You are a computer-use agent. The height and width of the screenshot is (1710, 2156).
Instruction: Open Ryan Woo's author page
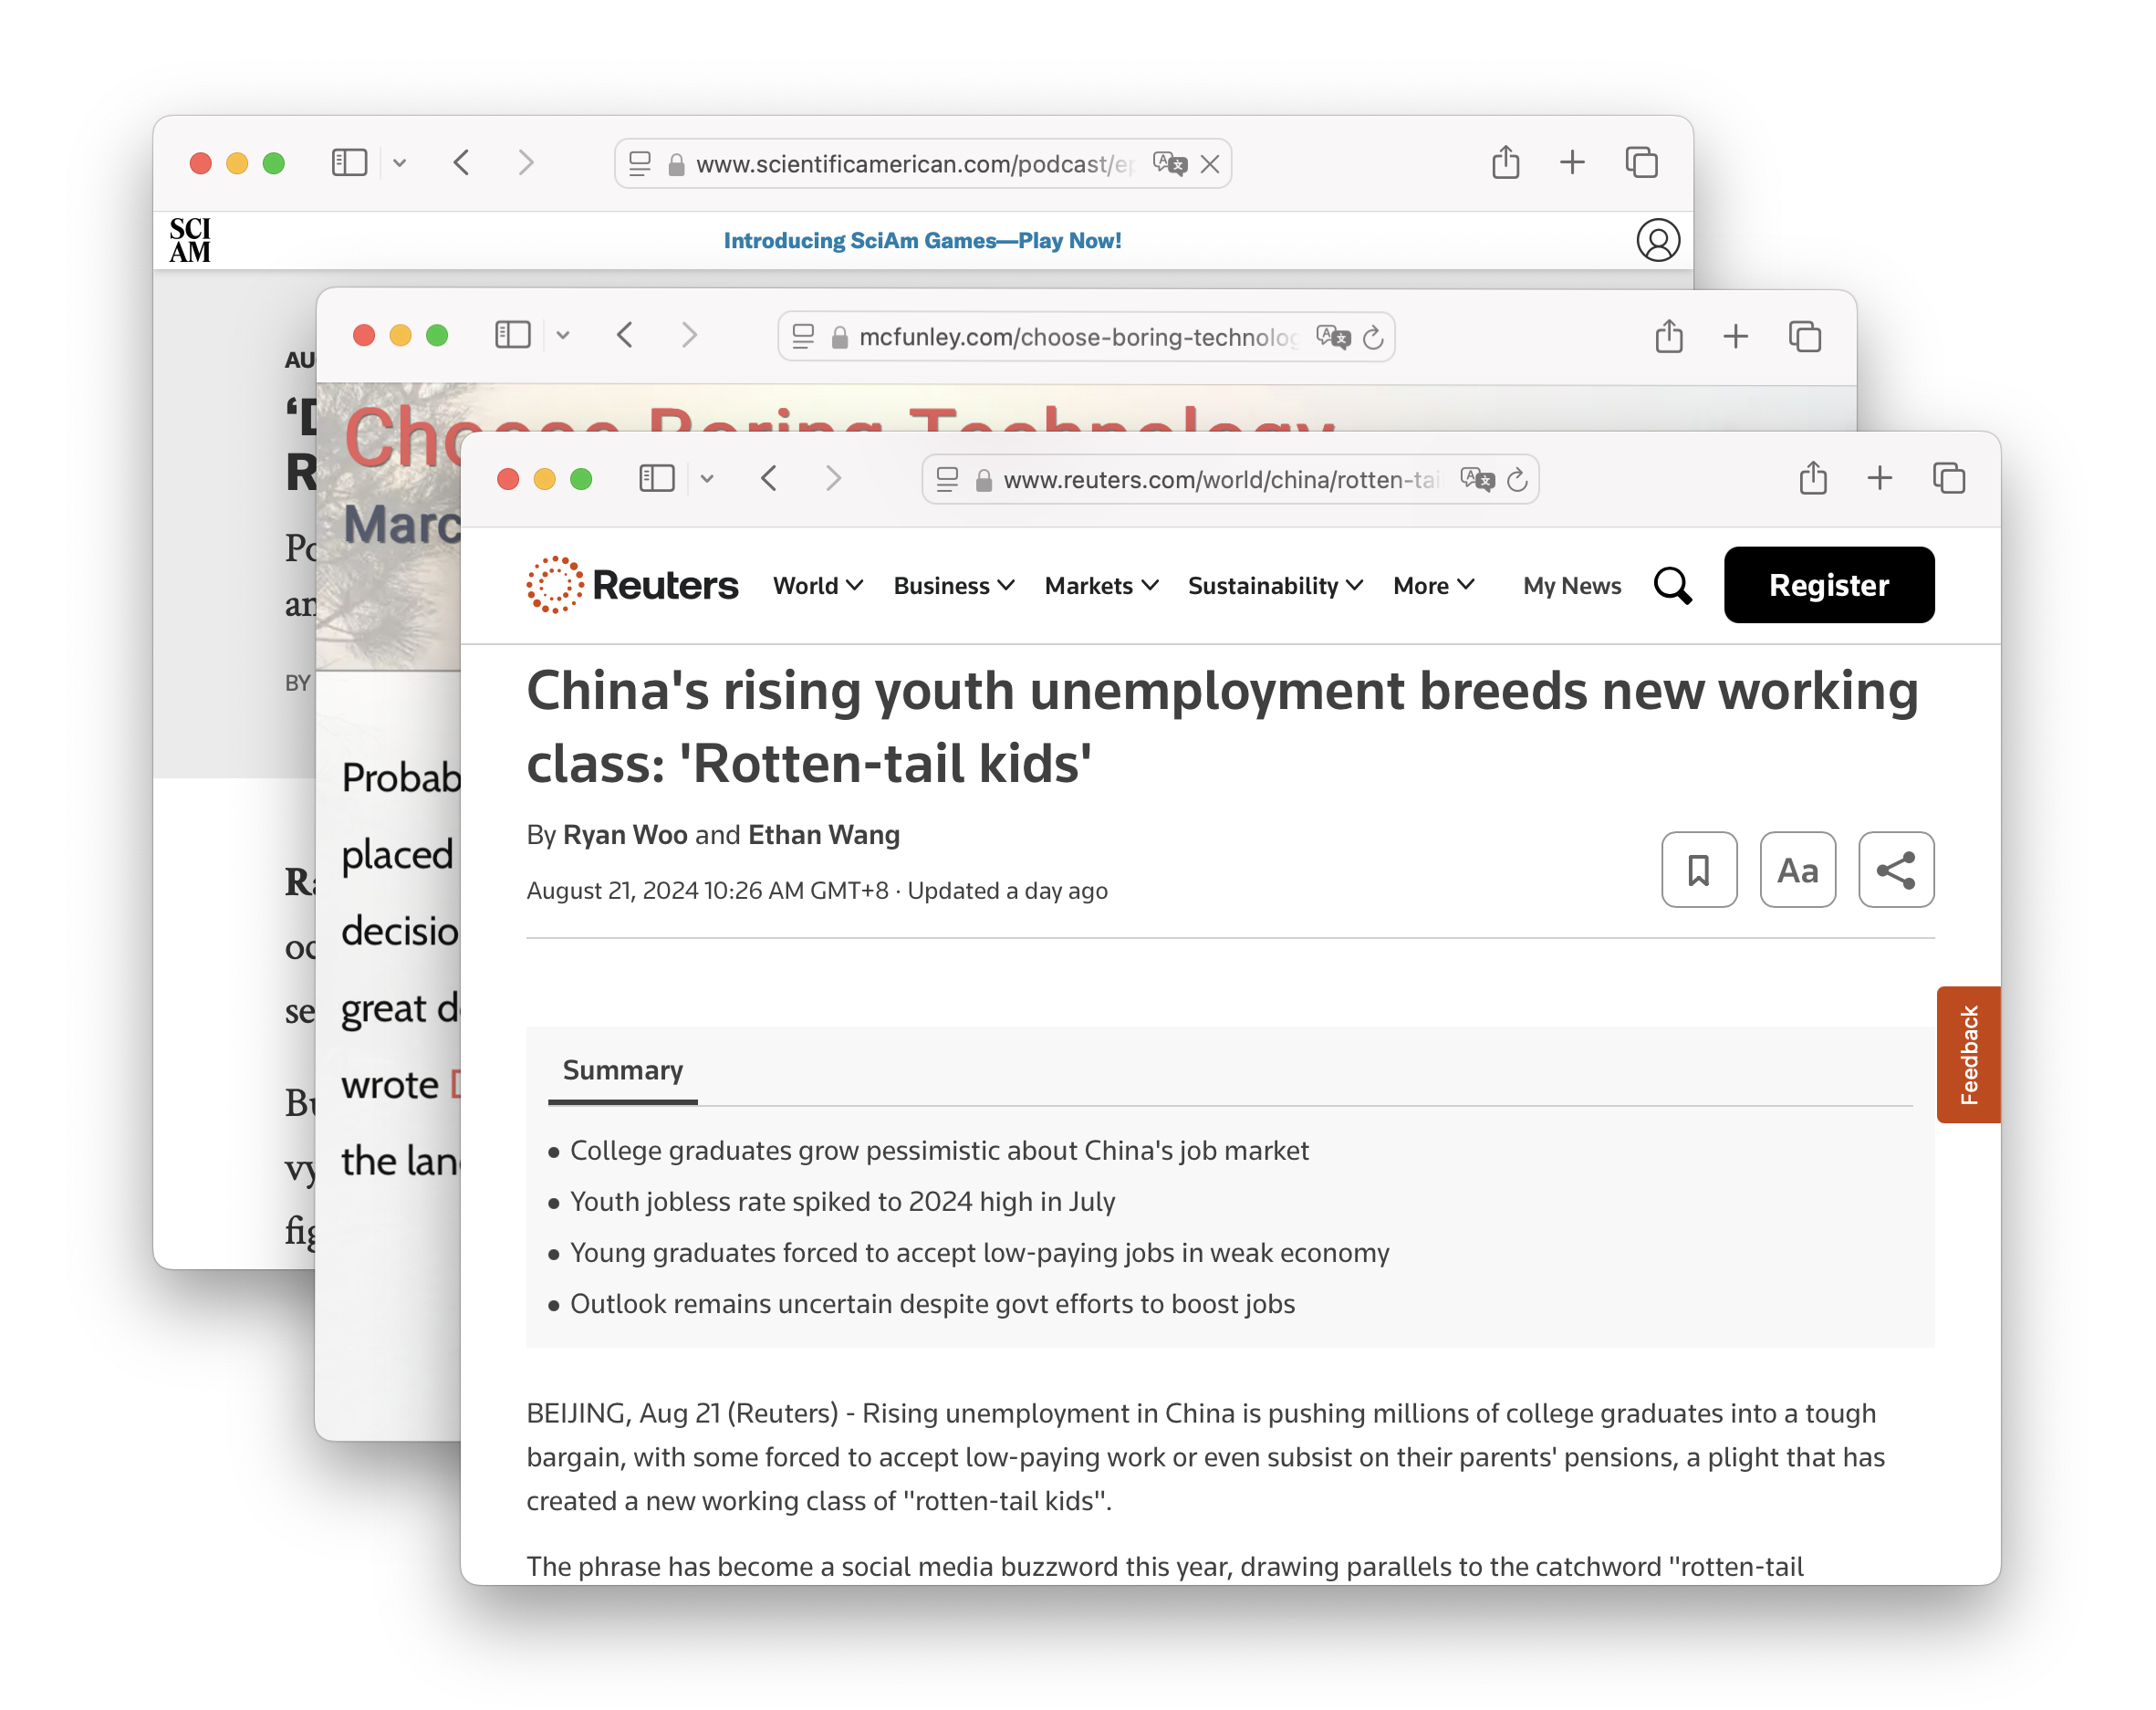click(x=625, y=834)
